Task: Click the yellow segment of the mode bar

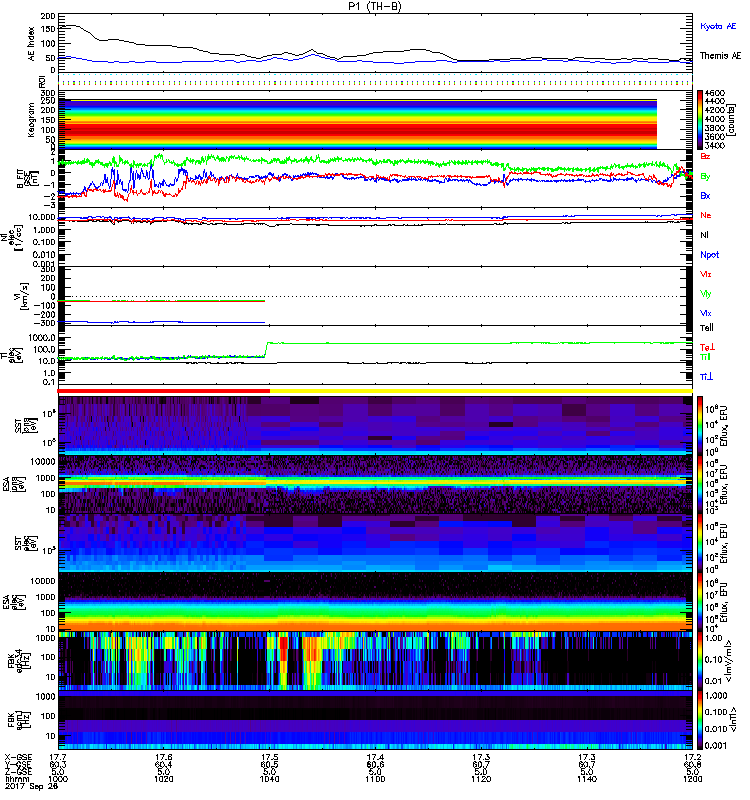Action: point(480,391)
